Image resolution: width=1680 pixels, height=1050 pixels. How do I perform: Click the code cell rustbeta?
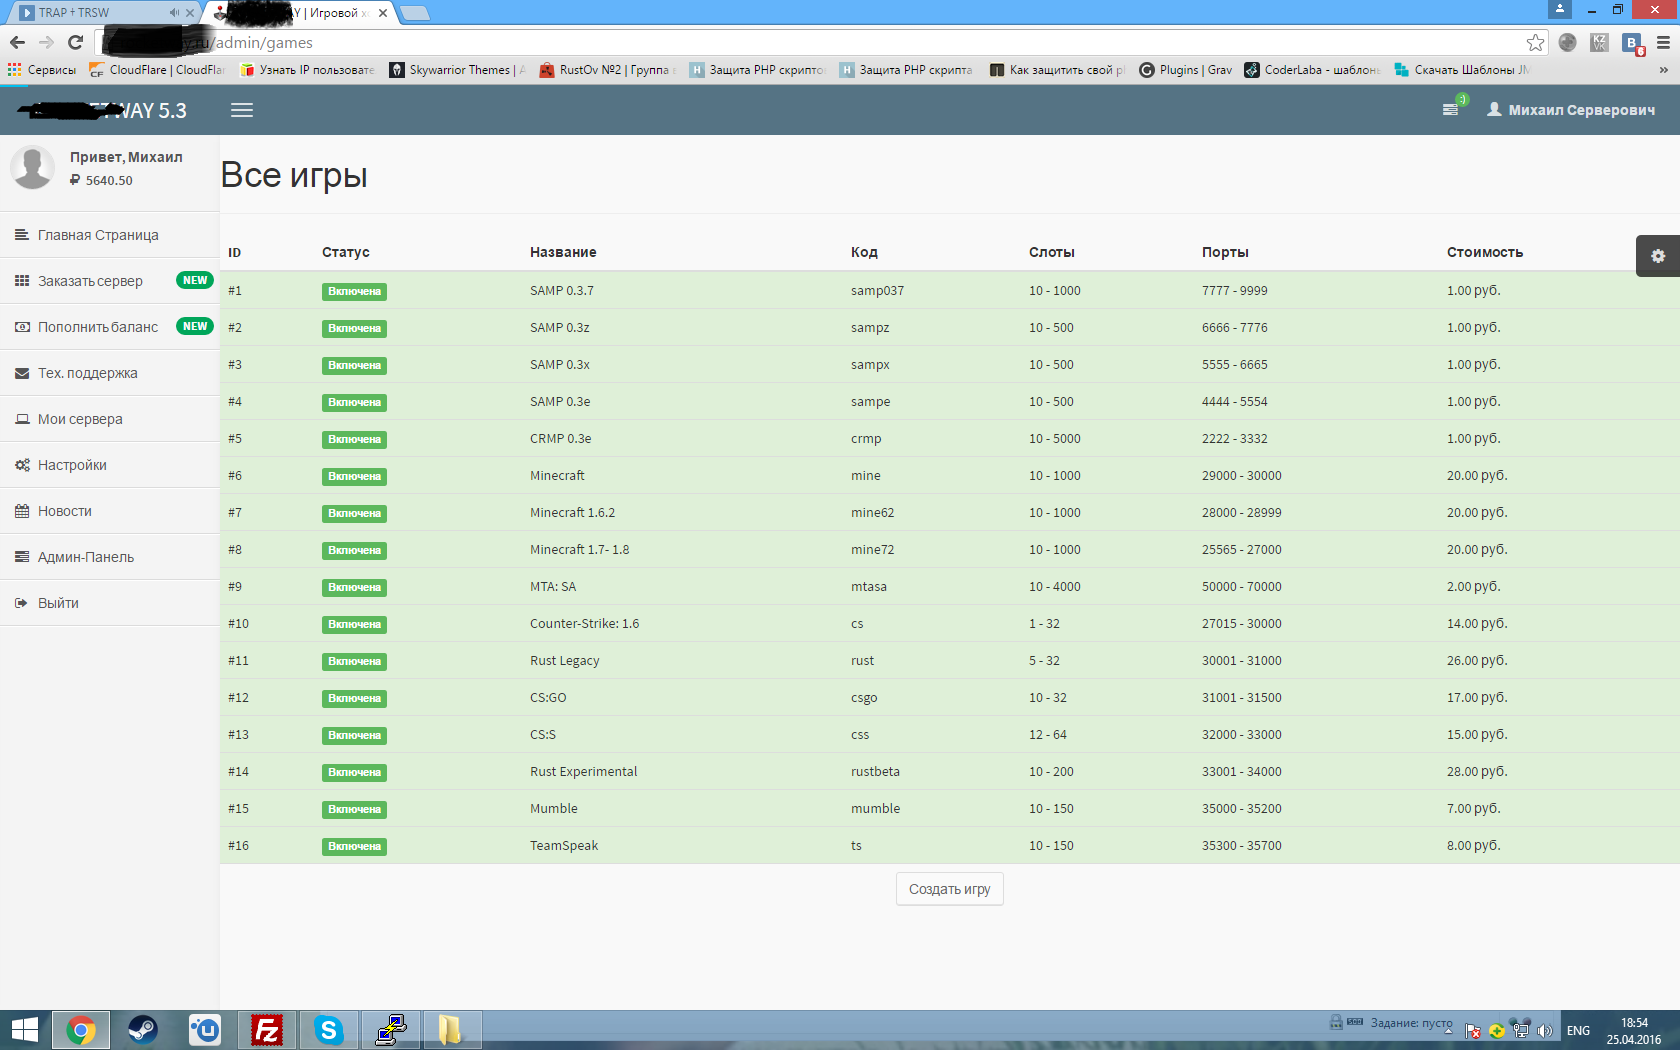pos(876,772)
